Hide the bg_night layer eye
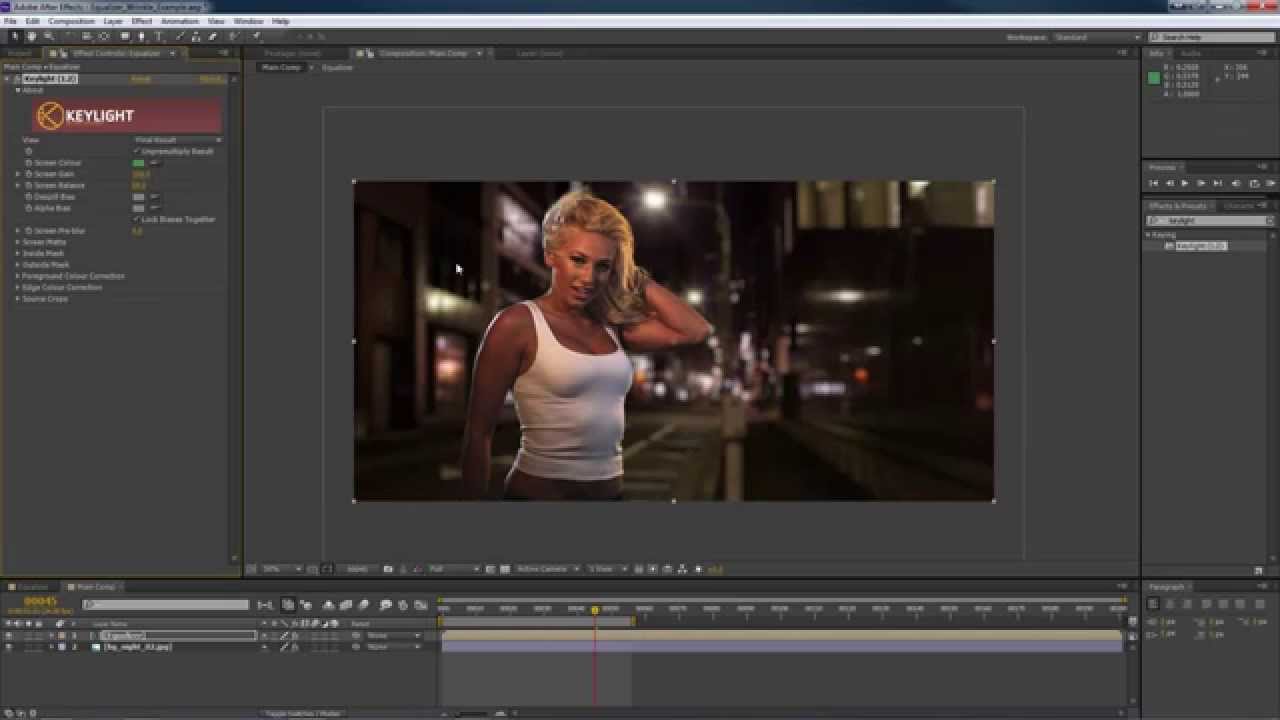 (9, 647)
